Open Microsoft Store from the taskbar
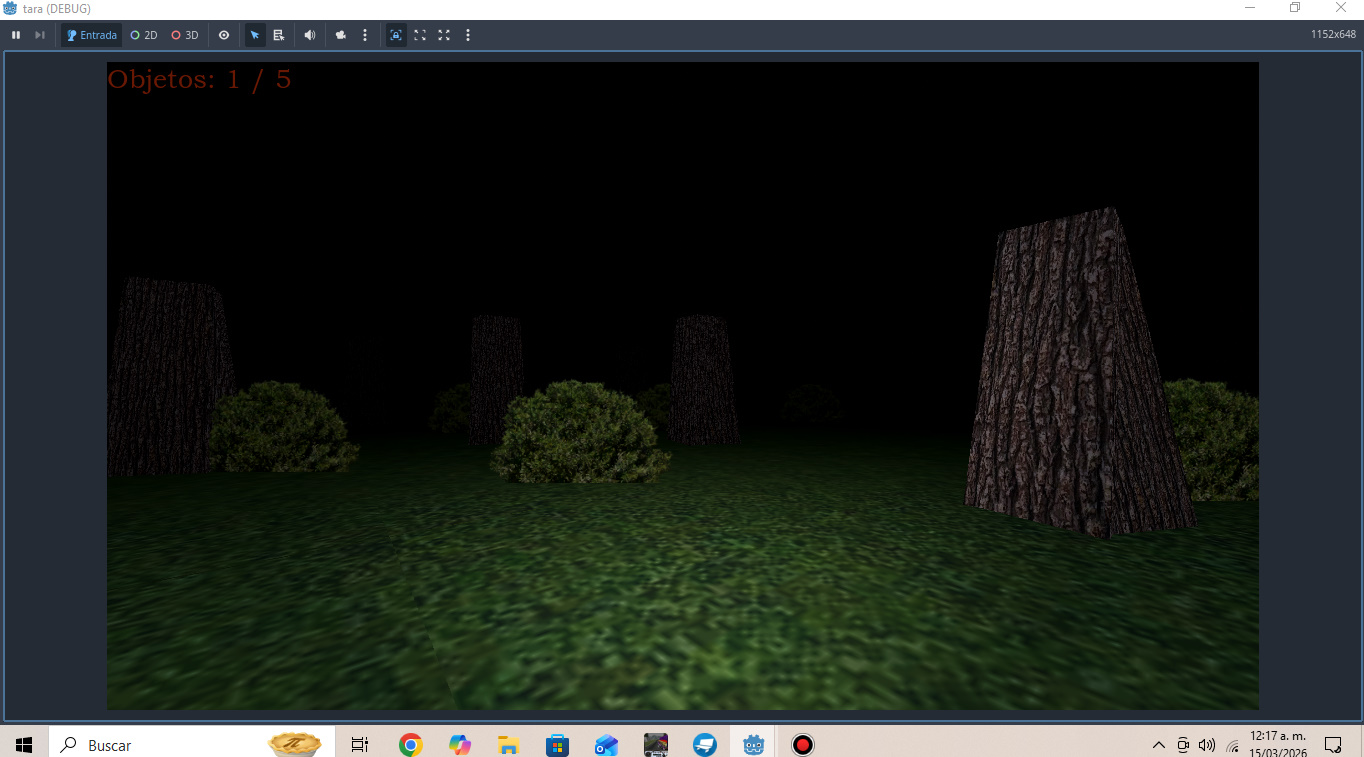The width and height of the screenshot is (1364, 757). 557,745
